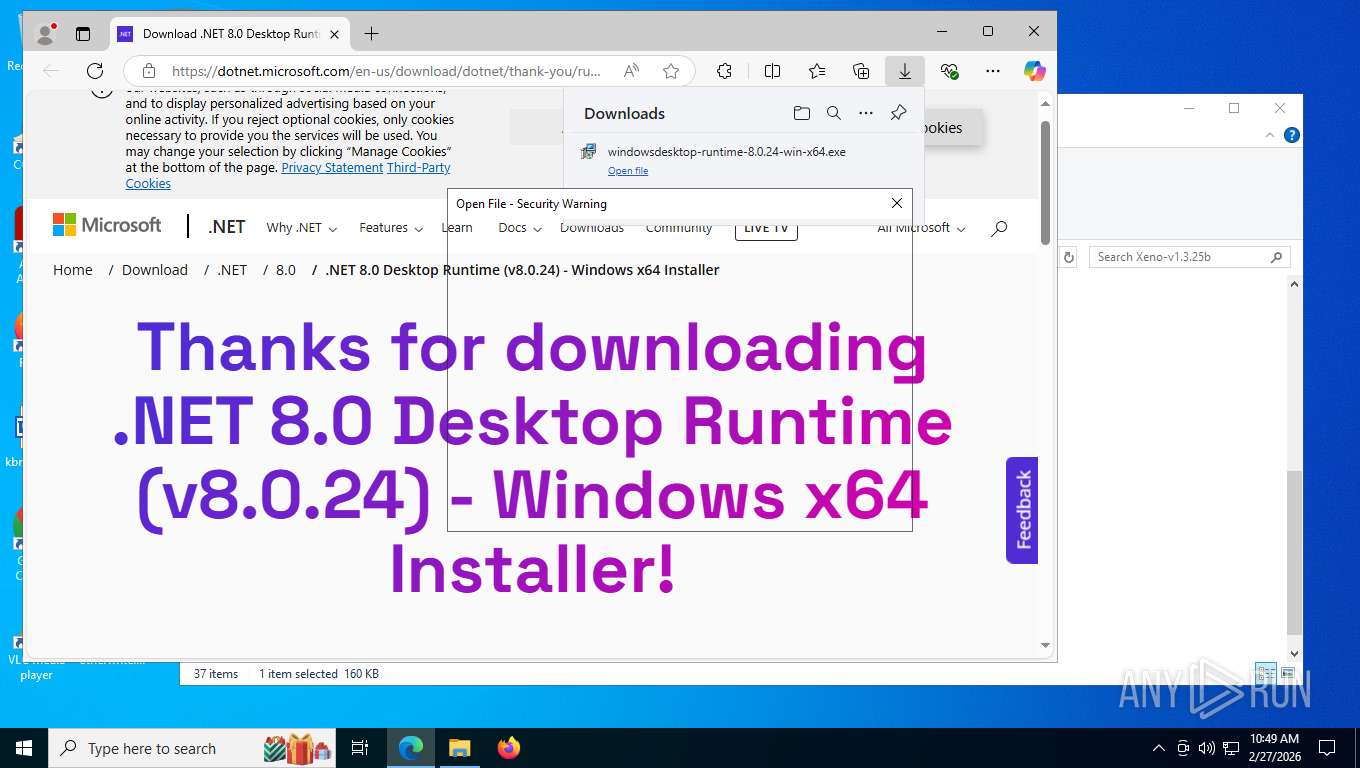Viewport: 1360px width, 768px height.
Task: Switch File Explorer to Large icons view
Action: [x=1288, y=673]
